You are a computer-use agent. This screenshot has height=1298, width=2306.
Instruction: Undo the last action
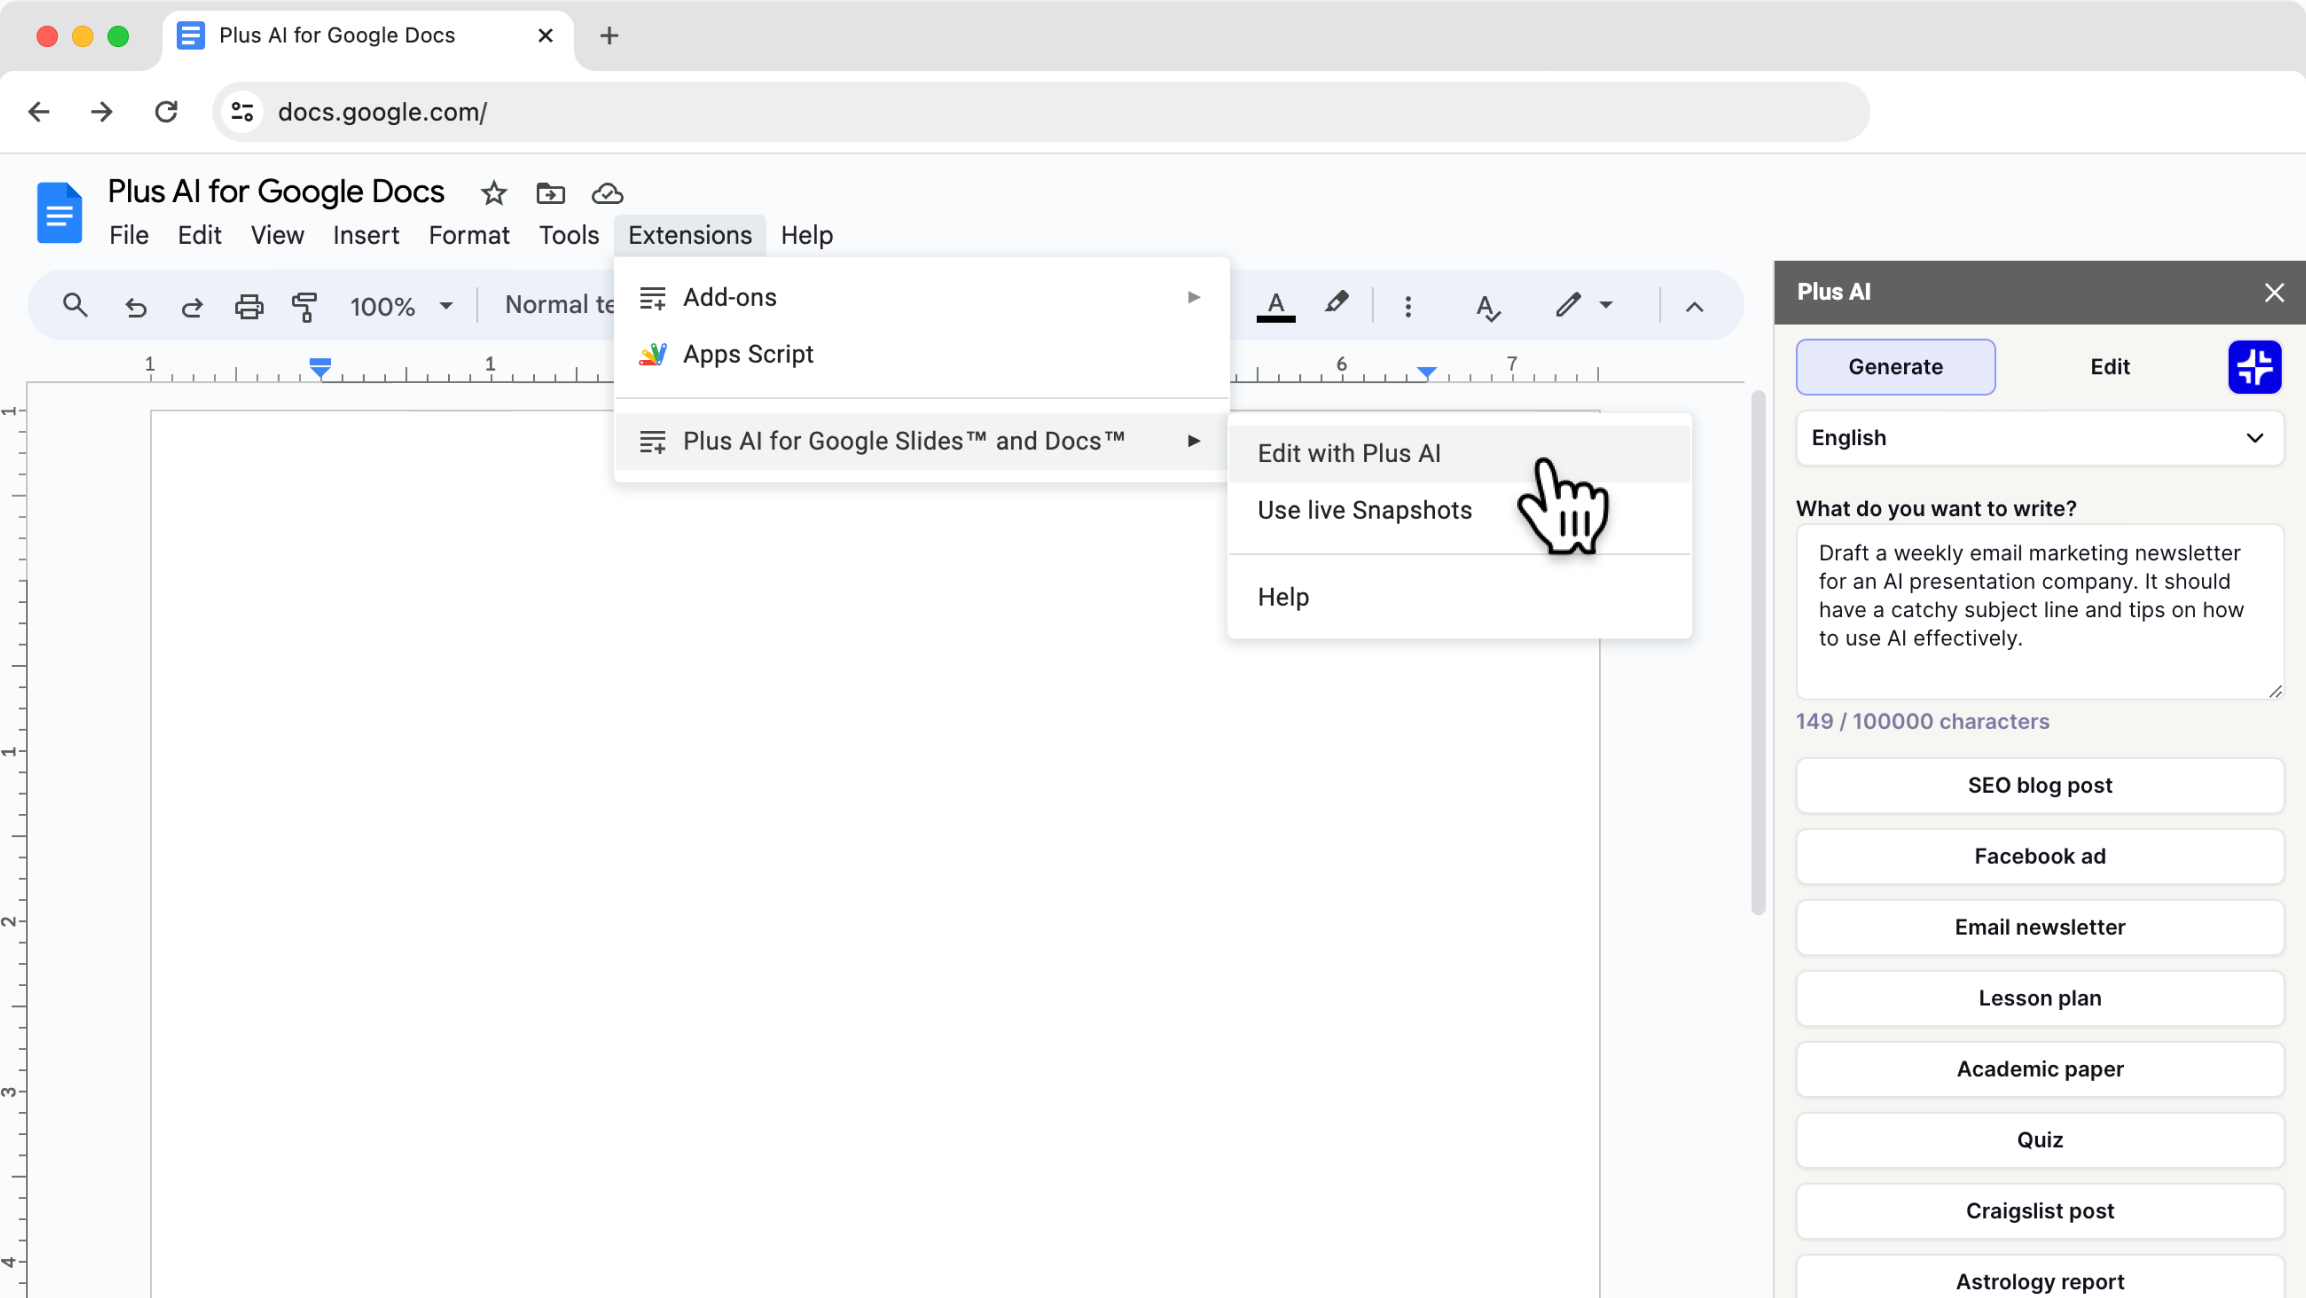coord(136,306)
